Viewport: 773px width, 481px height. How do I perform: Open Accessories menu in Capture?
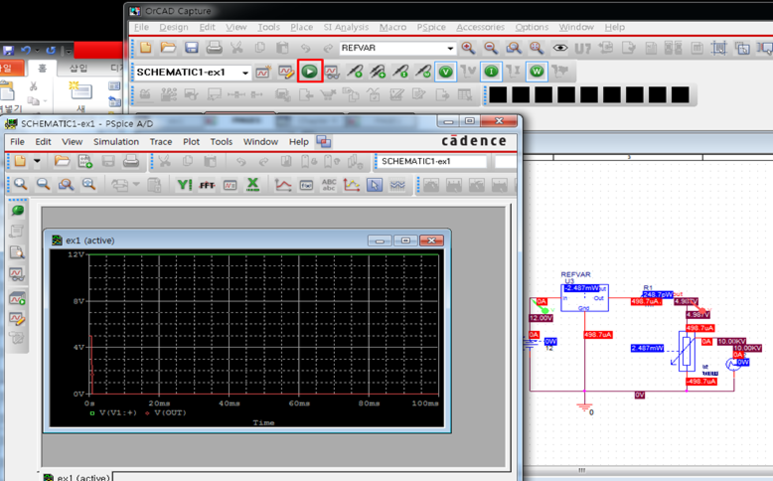click(480, 27)
